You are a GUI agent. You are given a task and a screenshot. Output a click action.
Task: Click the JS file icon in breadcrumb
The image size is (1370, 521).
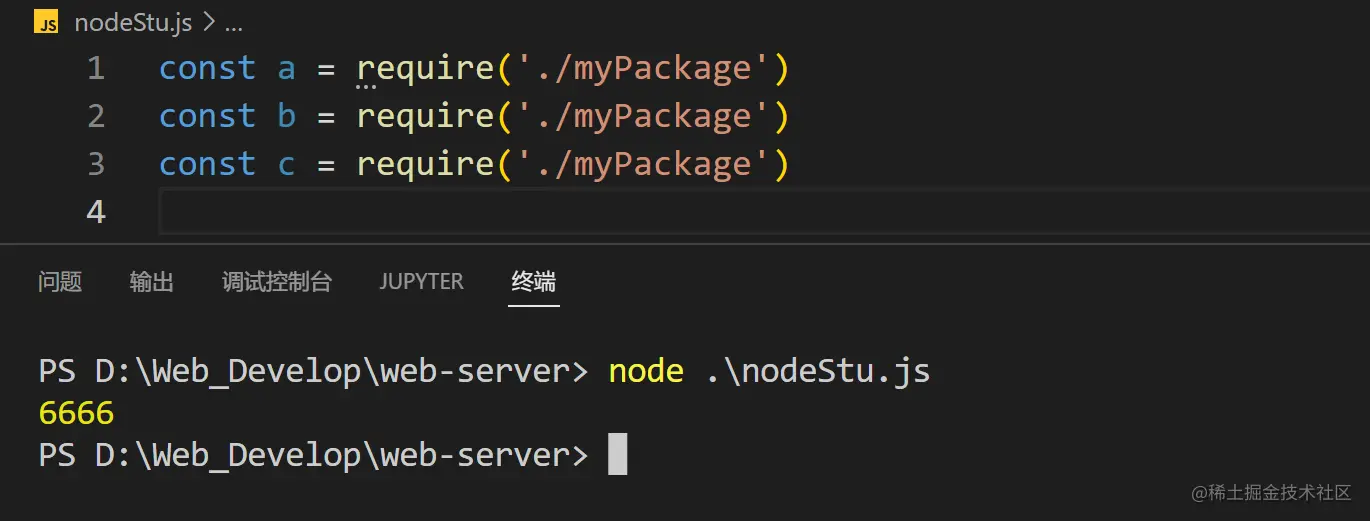point(47,22)
